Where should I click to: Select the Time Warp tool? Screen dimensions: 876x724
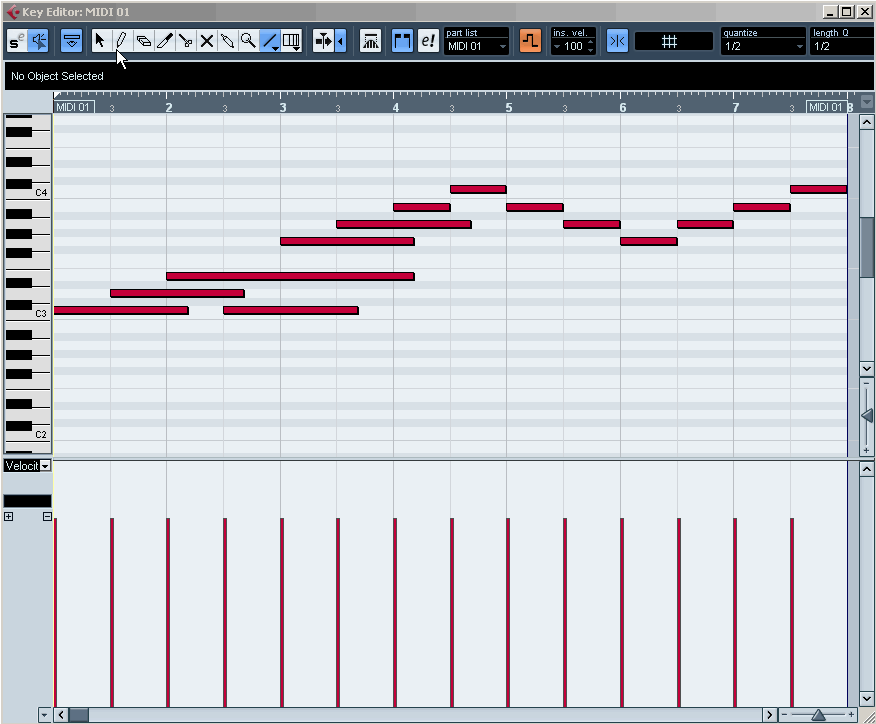(291, 41)
